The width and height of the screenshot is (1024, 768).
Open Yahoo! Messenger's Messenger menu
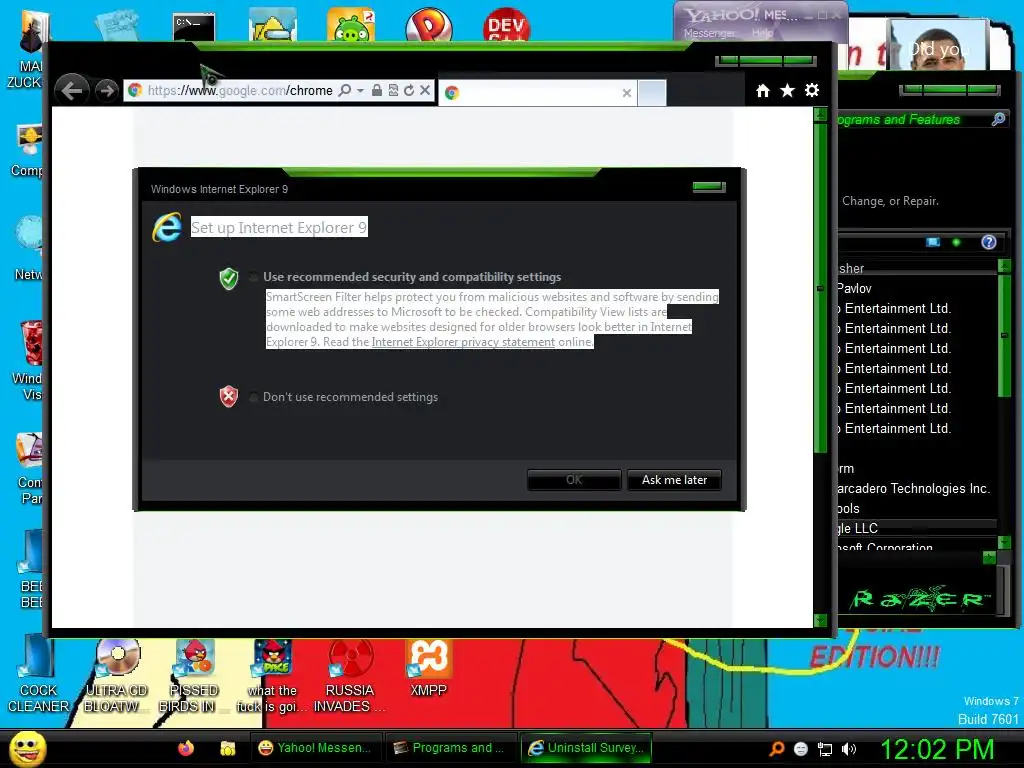click(x=709, y=33)
